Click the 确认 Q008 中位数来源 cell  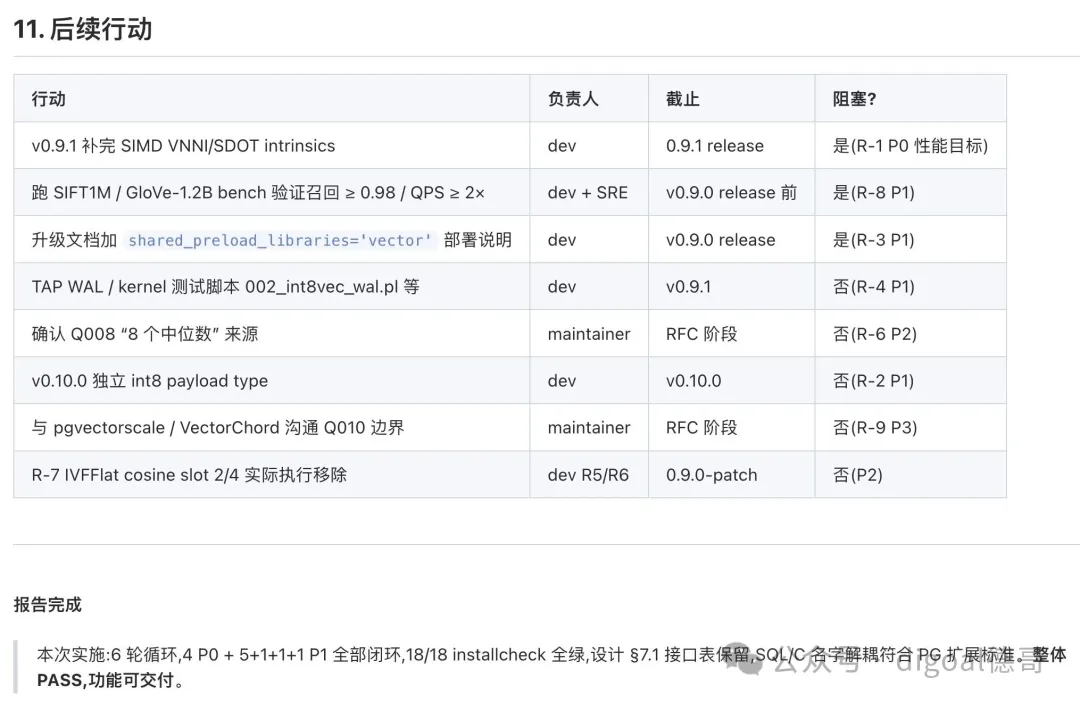pos(271,334)
